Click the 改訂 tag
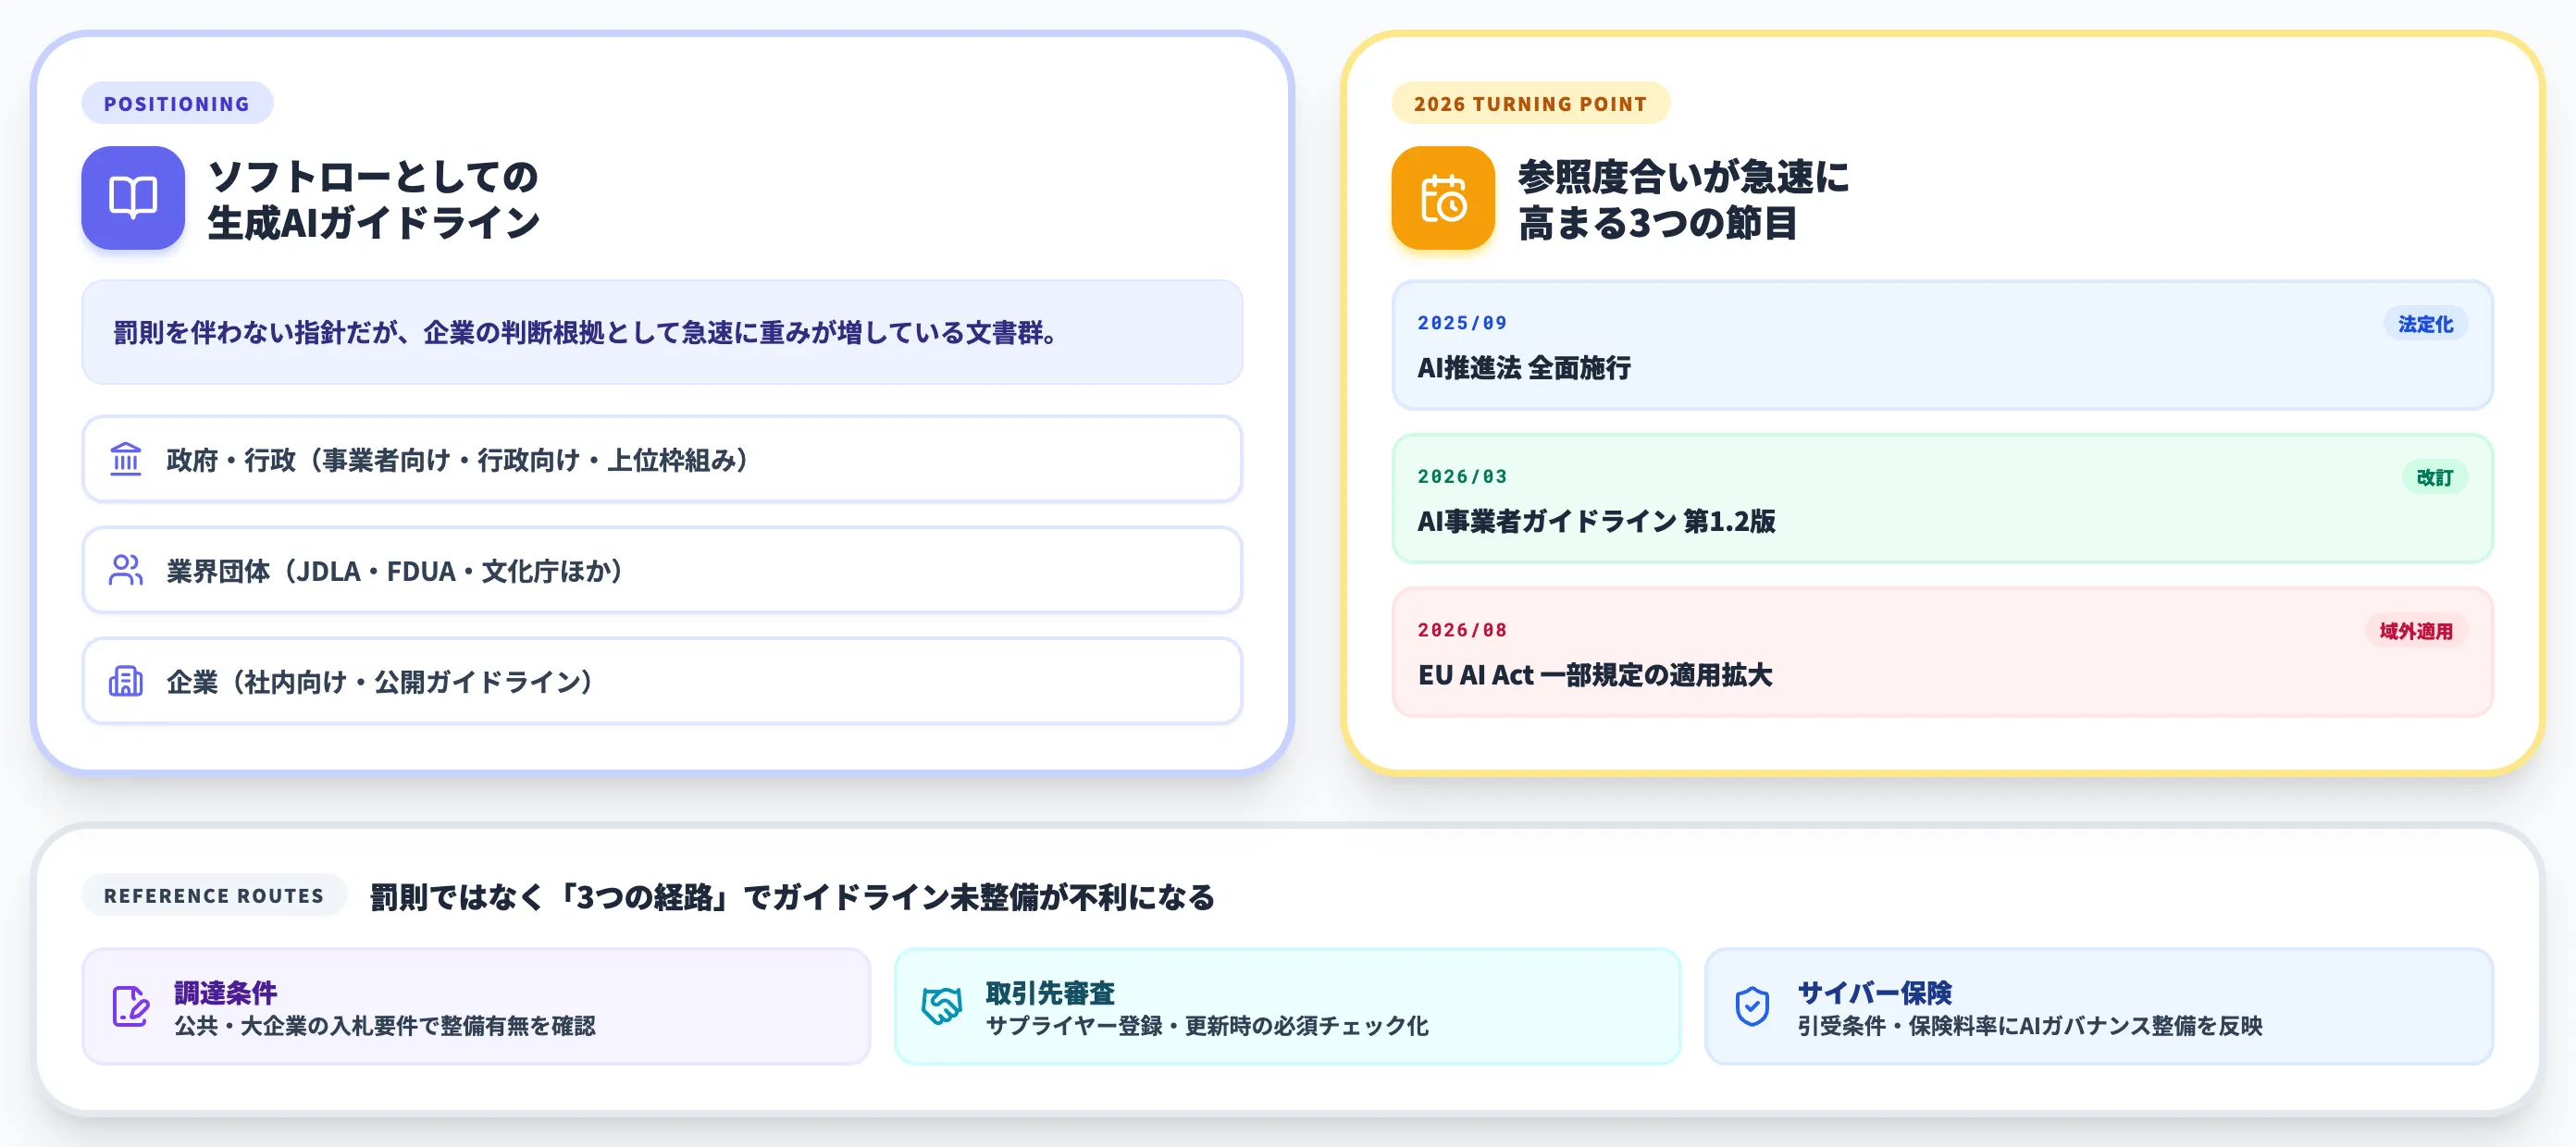The width and height of the screenshot is (2576, 1147). point(2434,478)
